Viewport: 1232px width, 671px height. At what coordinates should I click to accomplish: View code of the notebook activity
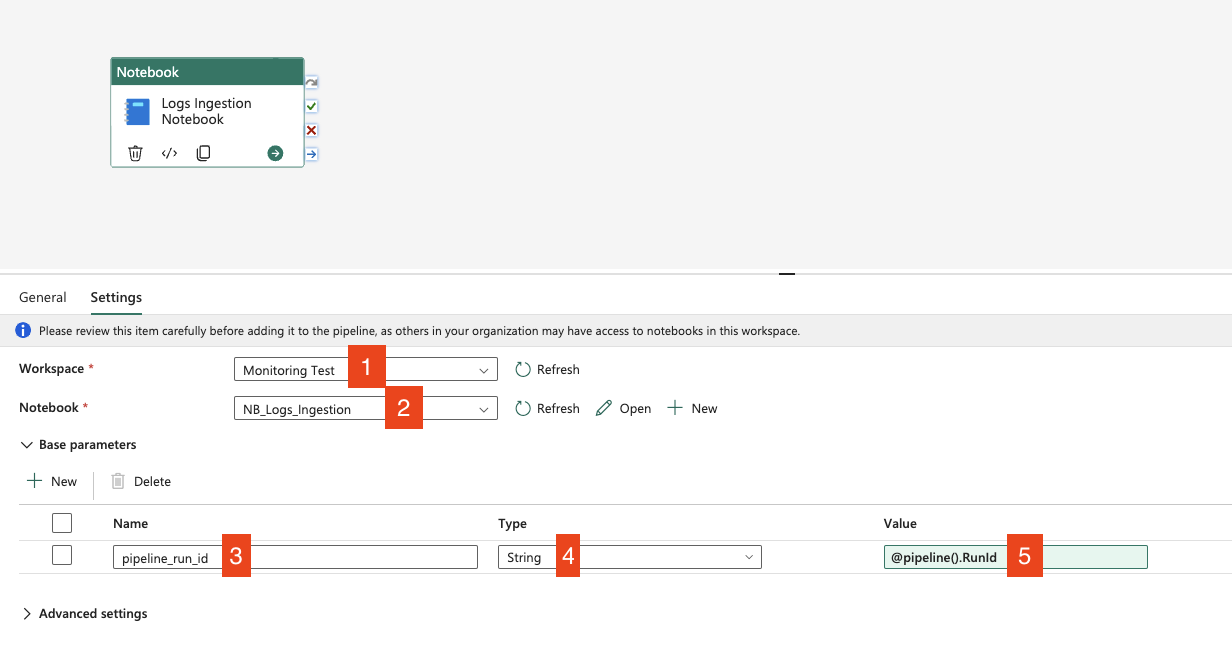pos(169,153)
